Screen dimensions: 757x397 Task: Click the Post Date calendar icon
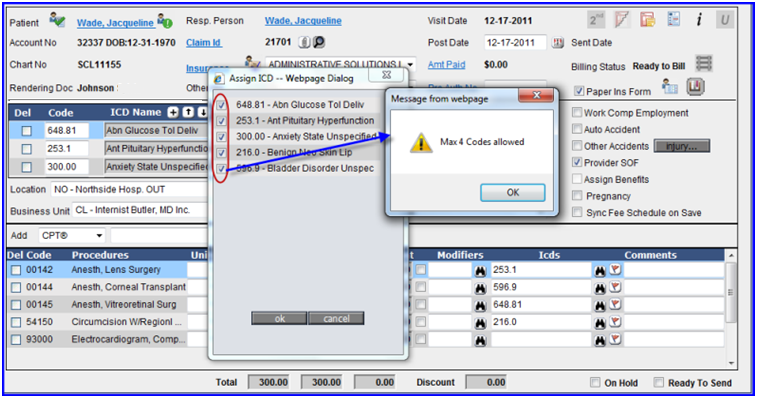pos(558,43)
